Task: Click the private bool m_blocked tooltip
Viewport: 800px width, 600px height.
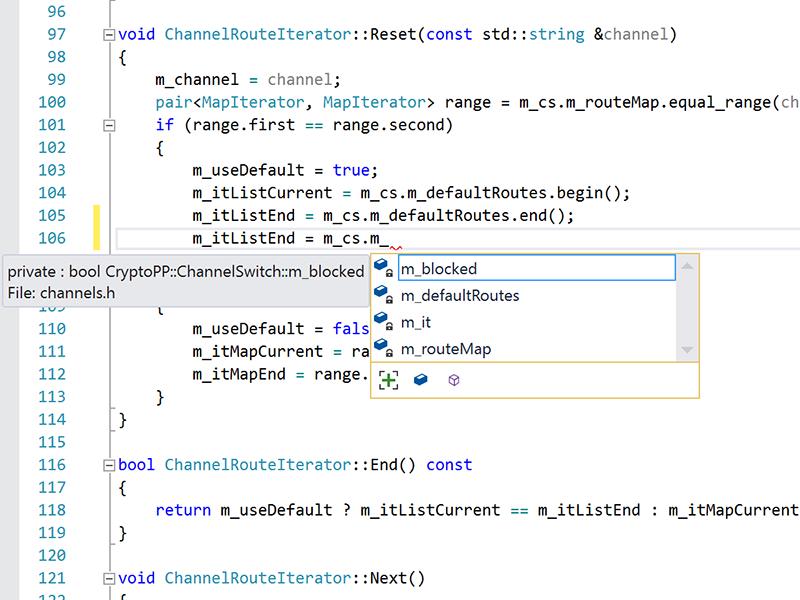Action: pyautogui.click(x=186, y=282)
